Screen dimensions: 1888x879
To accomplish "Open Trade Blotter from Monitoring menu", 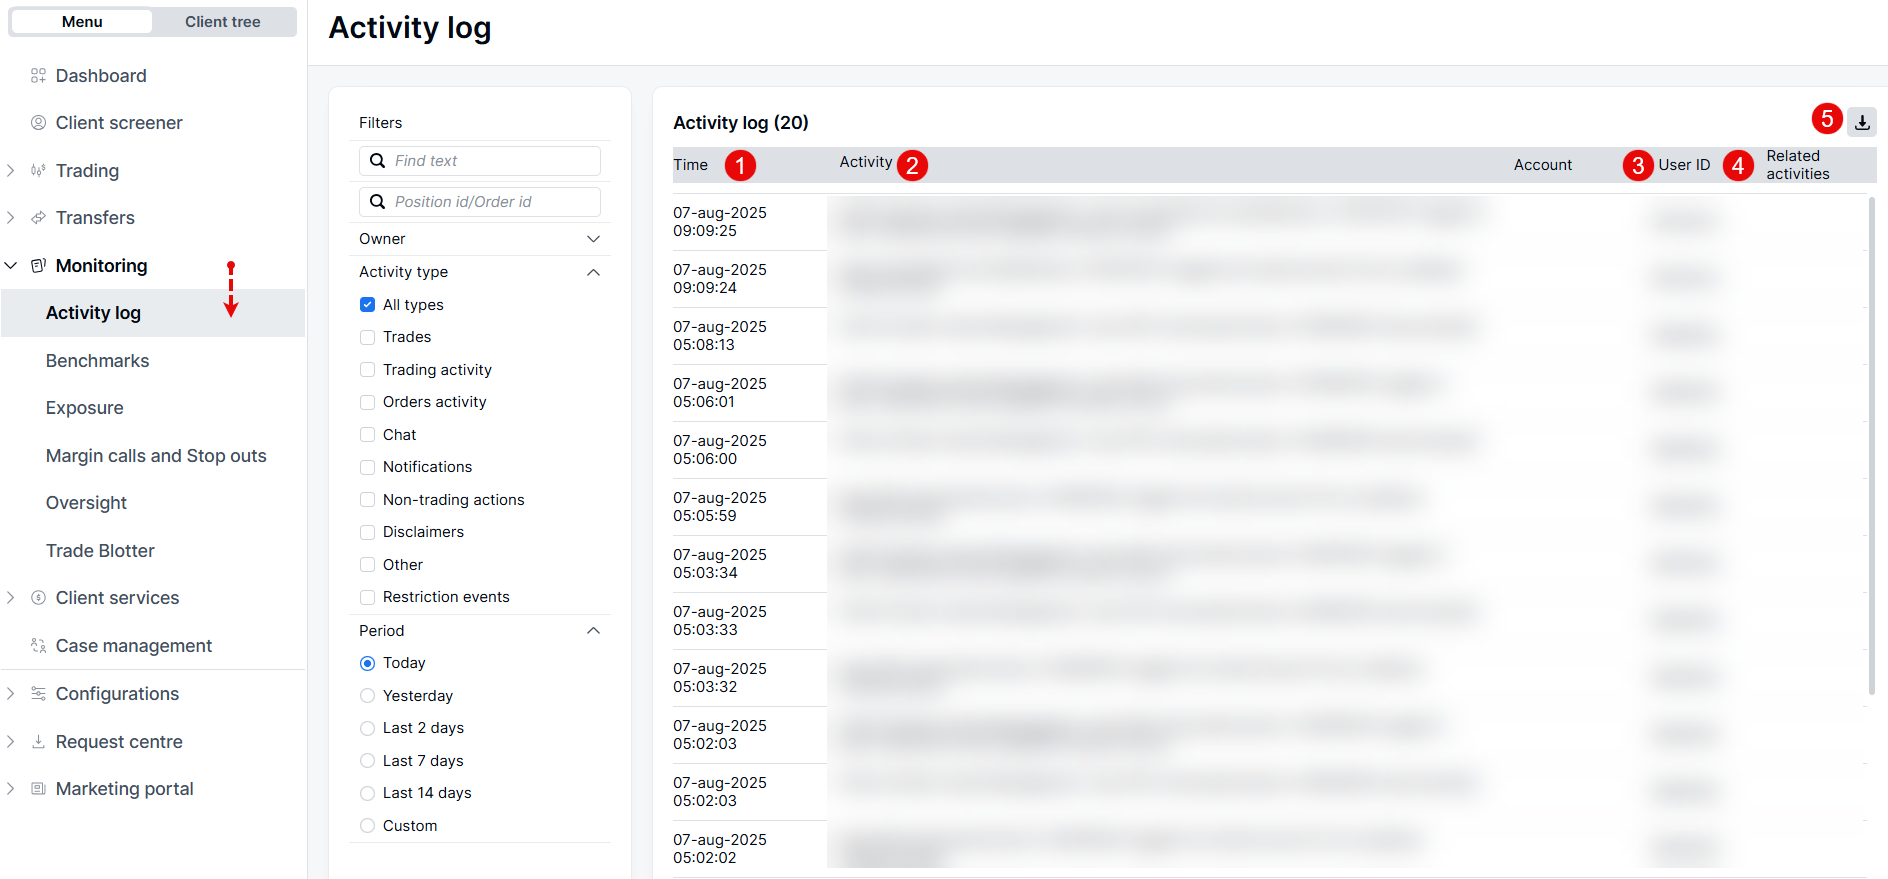I will (100, 551).
